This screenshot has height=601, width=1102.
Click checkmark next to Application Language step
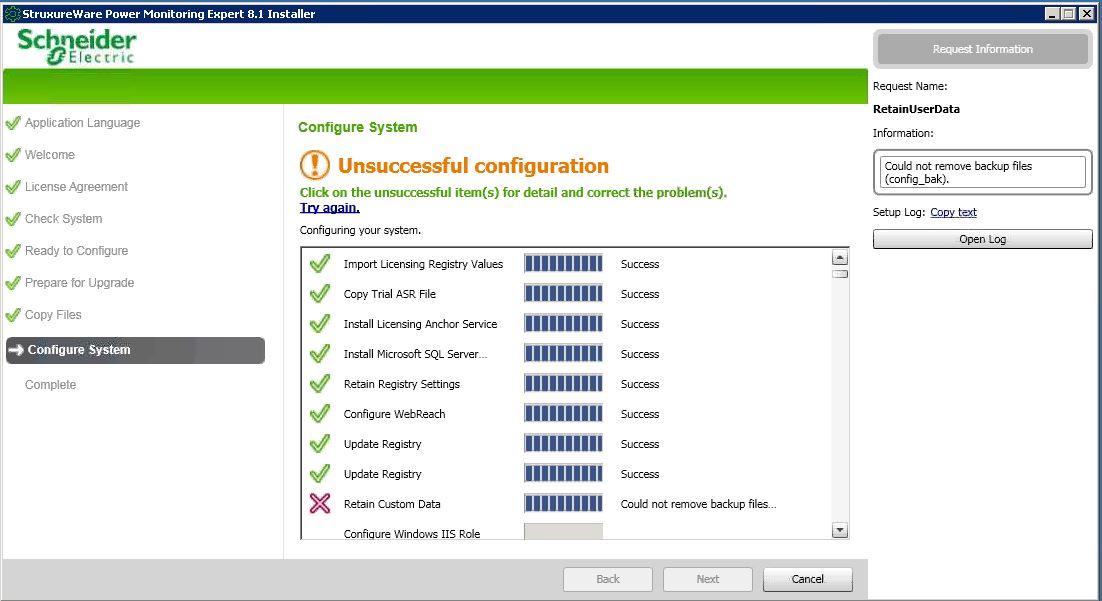coord(13,123)
